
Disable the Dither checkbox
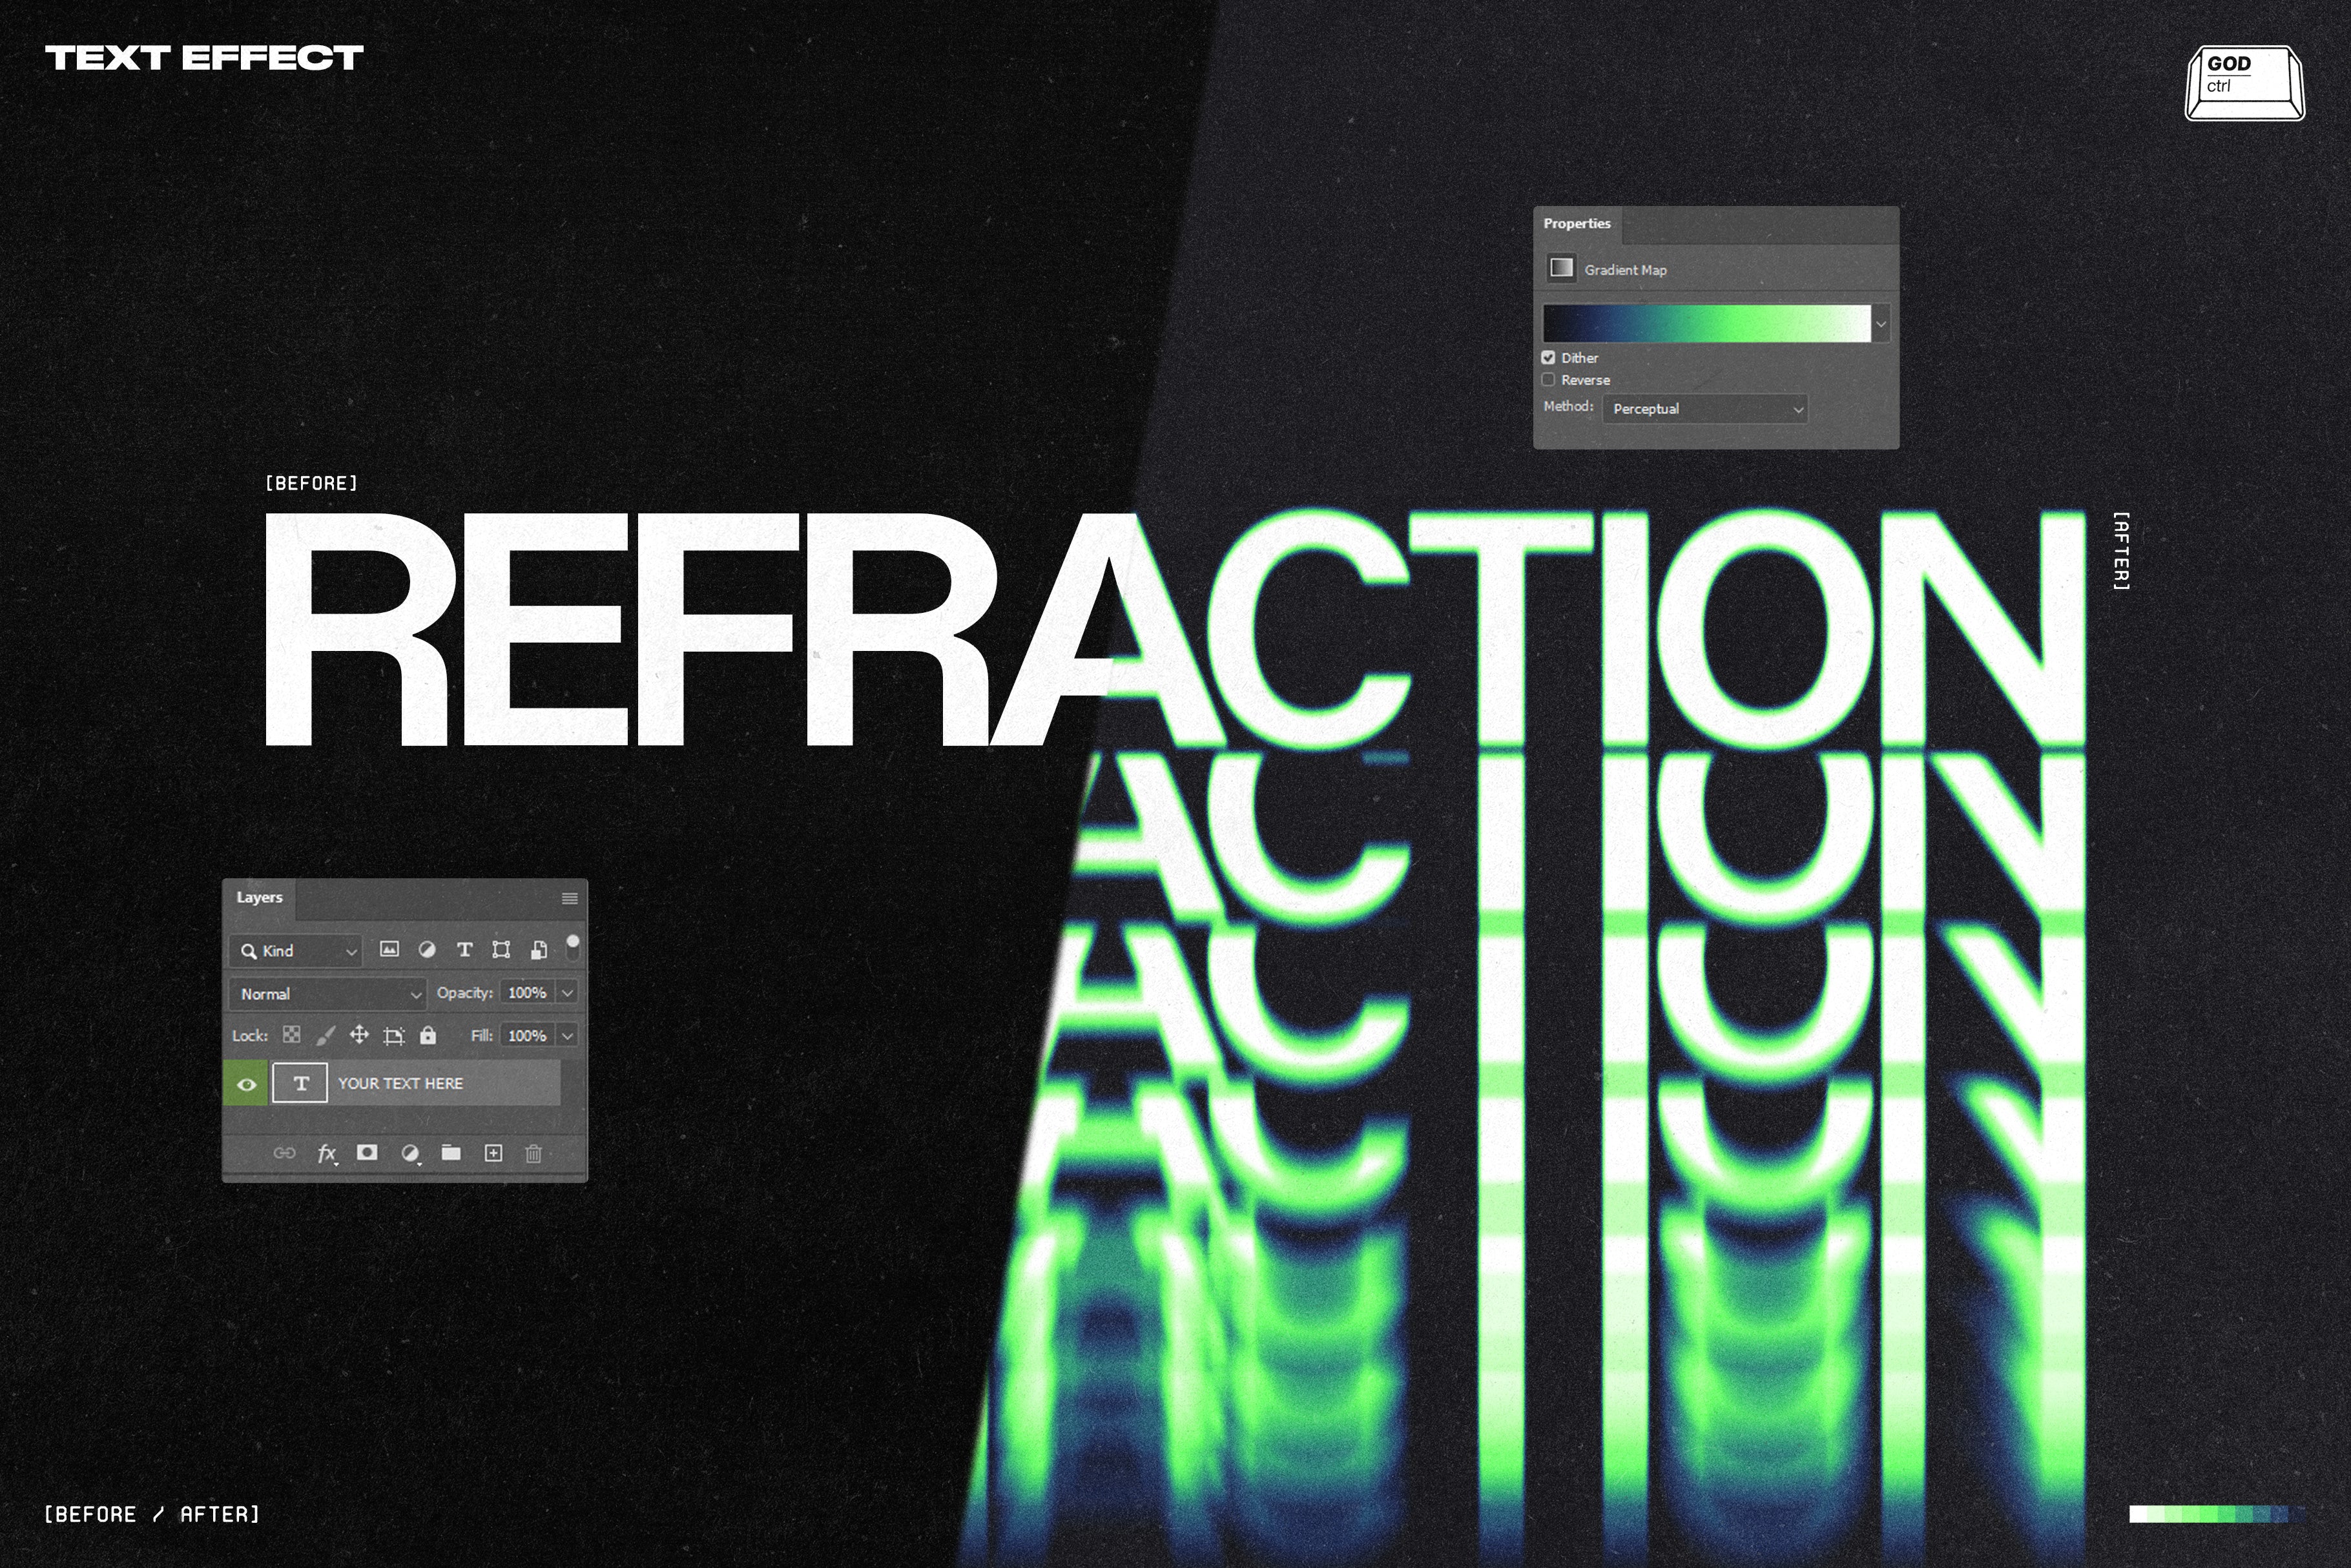[1549, 357]
